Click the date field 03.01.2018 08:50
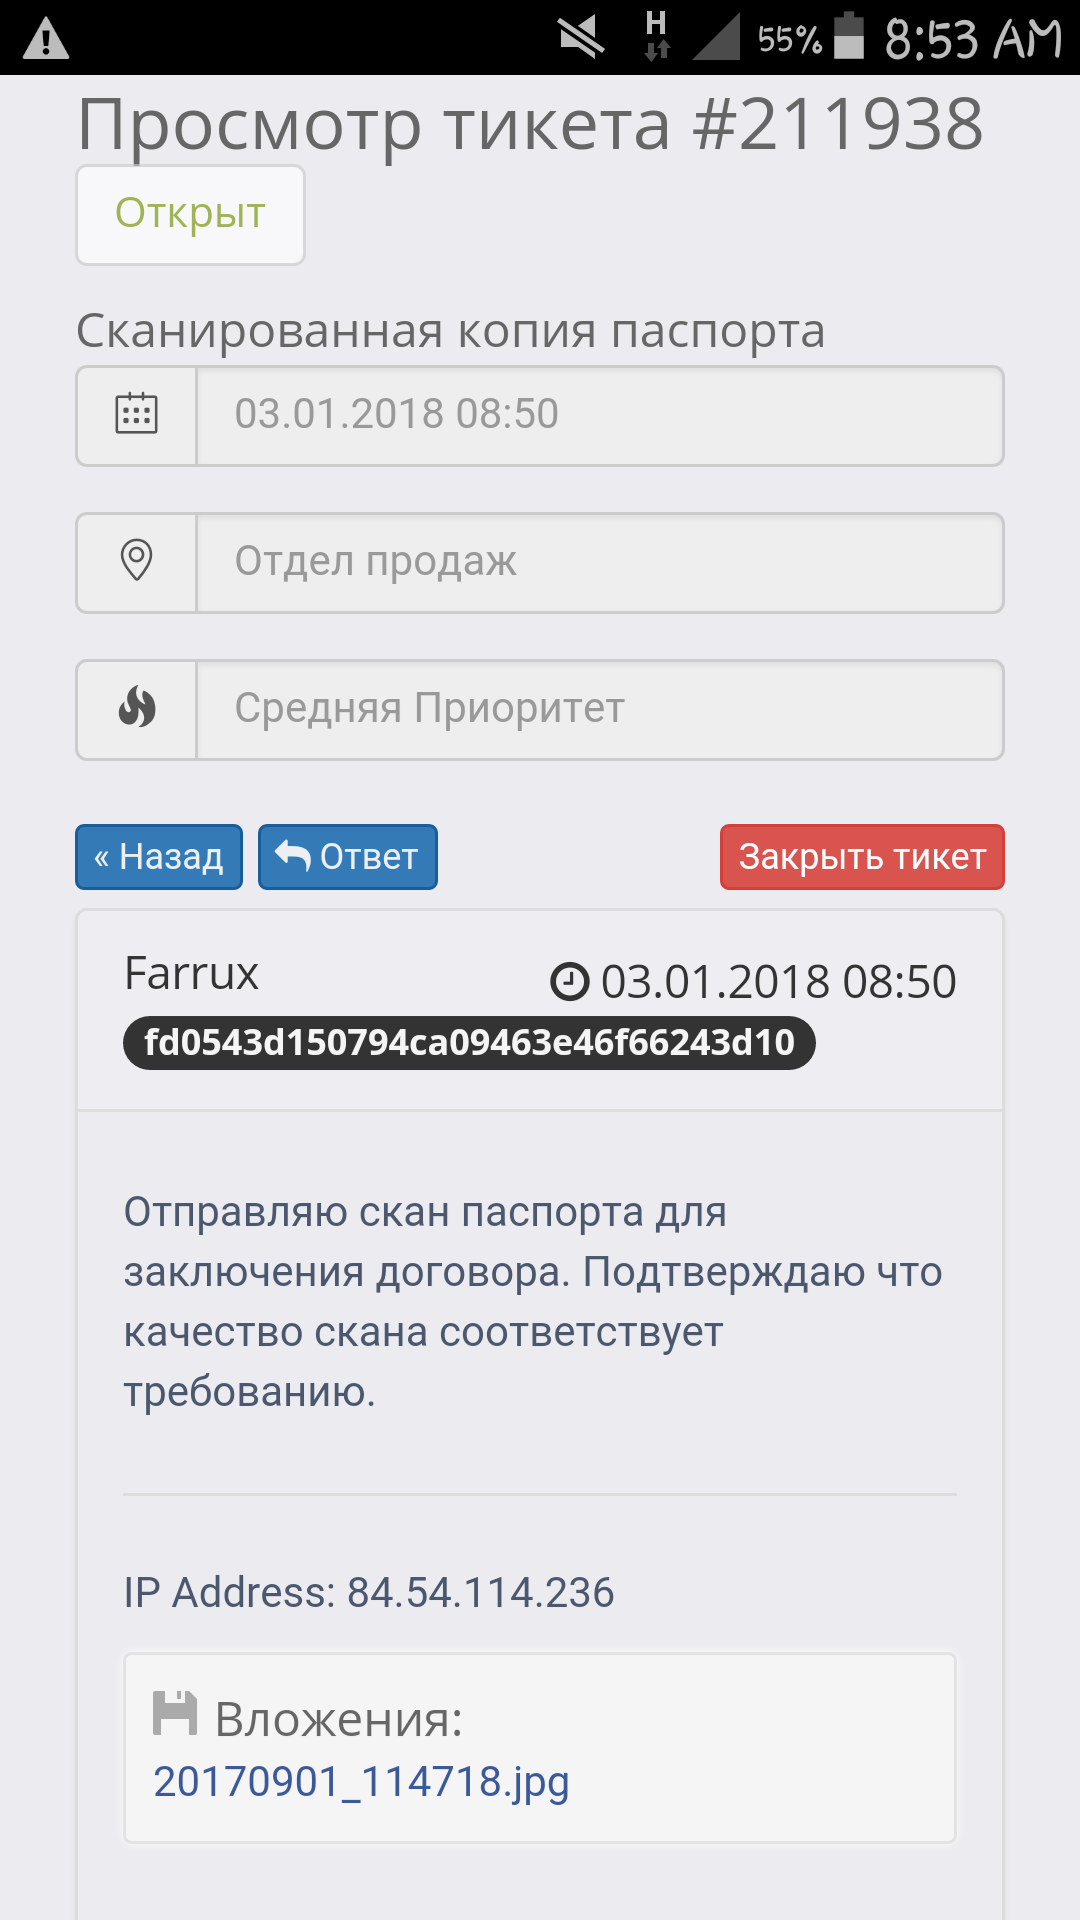Image resolution: width=1080 pixels, height=1920 pixels. pos(600,415)
